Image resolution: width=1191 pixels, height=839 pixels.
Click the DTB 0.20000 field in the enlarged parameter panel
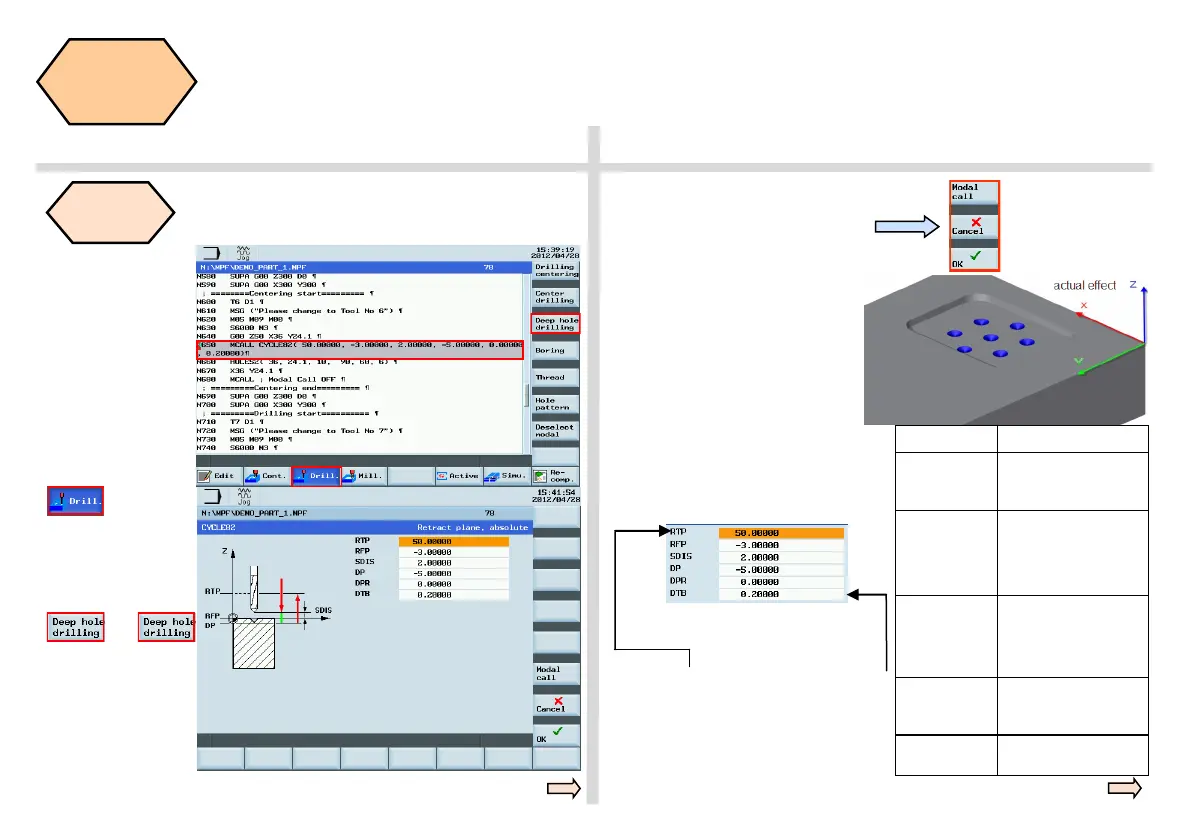(x=781, y=594)
